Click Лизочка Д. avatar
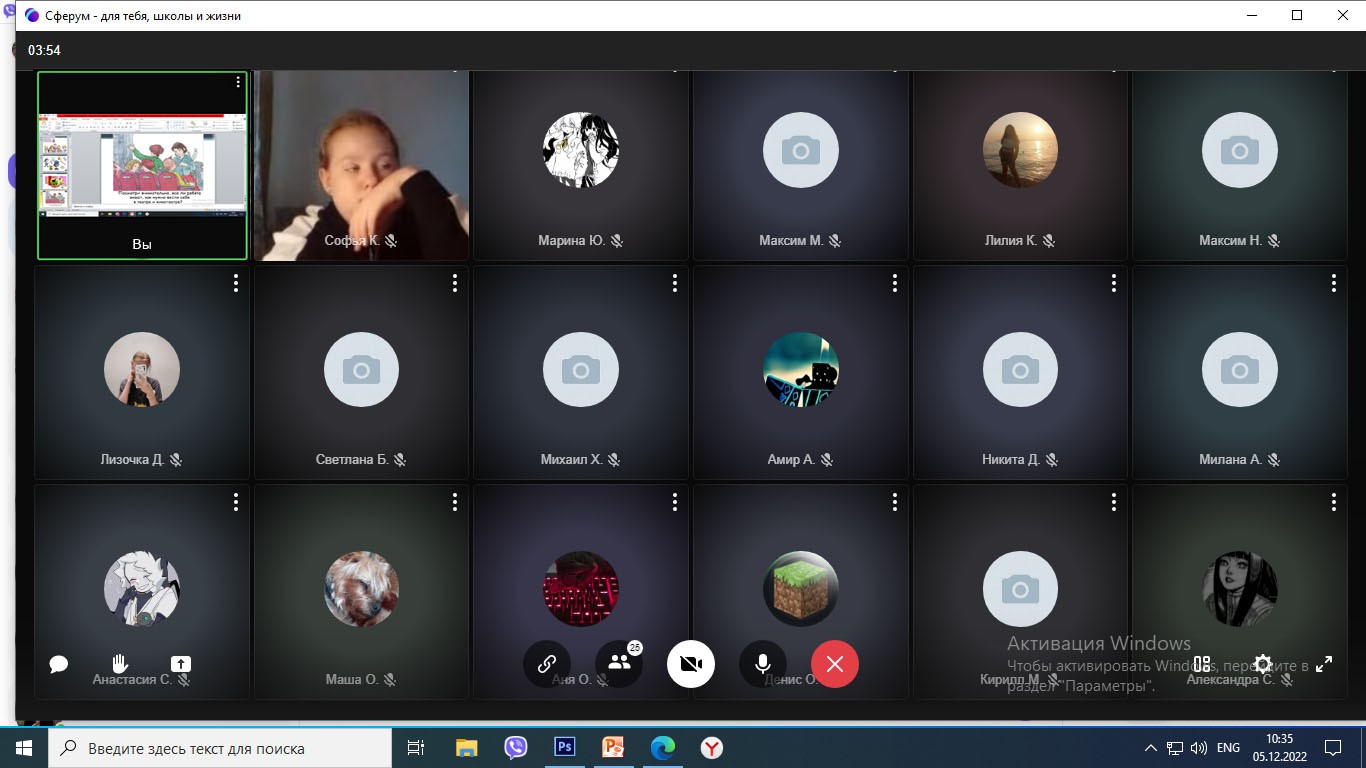Image resolution: width=1366 pixels, height=768 pixels. [x=142, y=369]
